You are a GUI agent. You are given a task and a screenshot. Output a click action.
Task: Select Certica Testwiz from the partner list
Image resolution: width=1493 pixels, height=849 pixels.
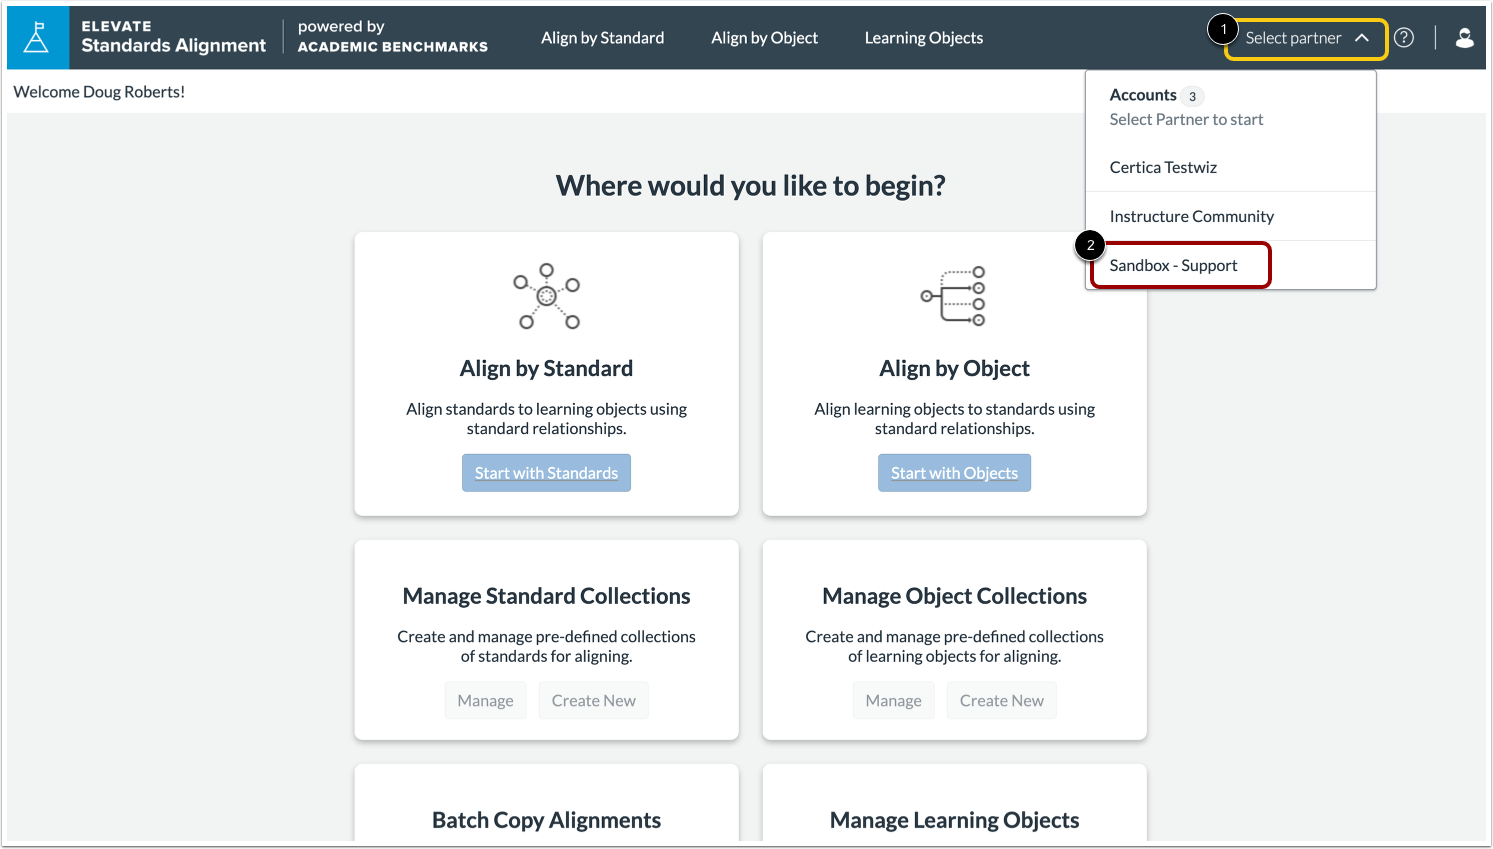pyautogui.click(x=1163, y=167)
